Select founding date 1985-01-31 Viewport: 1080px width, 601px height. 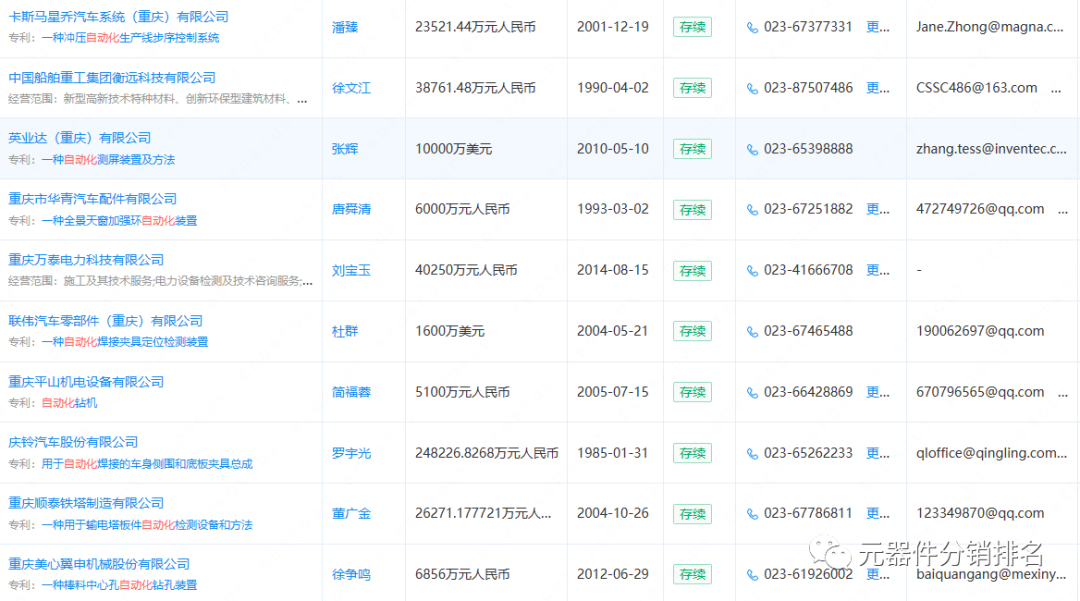pos(612,453)
